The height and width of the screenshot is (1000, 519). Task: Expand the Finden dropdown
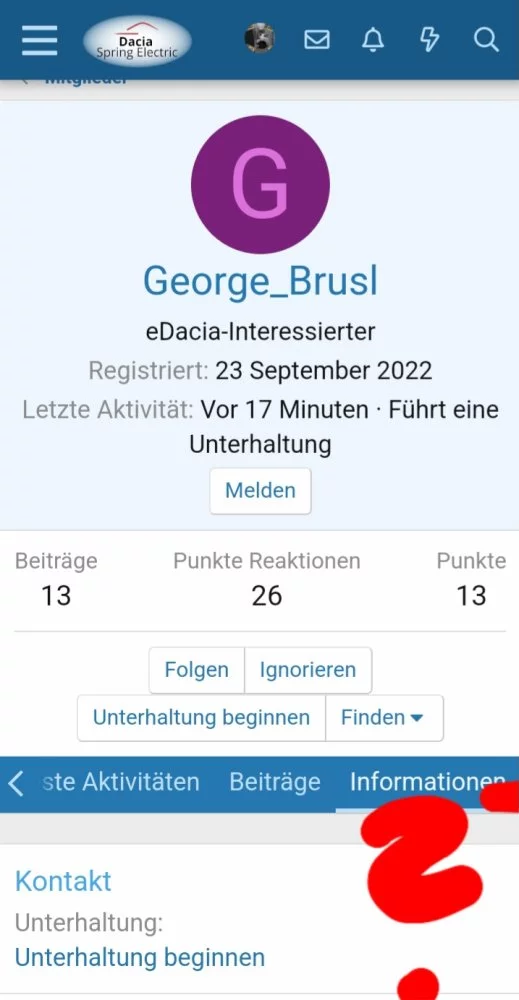[384, 717]
